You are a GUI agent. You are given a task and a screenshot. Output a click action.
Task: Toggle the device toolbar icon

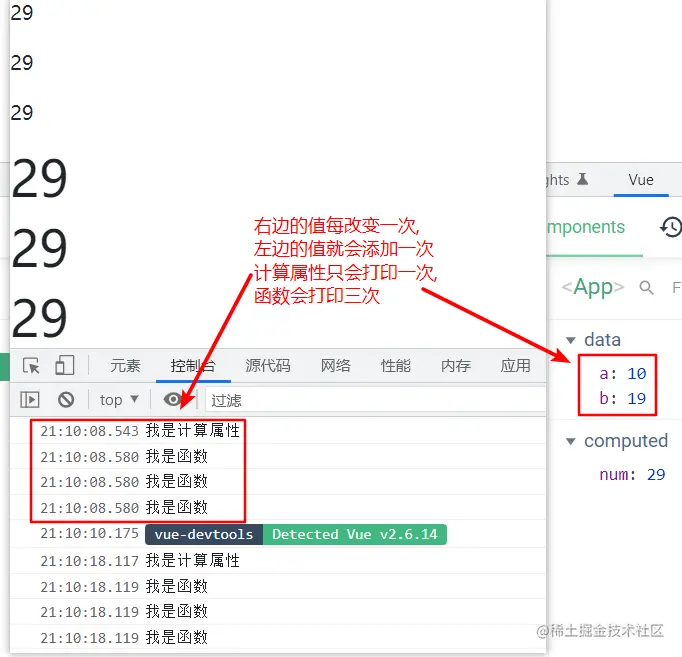(x=65, y=365)
